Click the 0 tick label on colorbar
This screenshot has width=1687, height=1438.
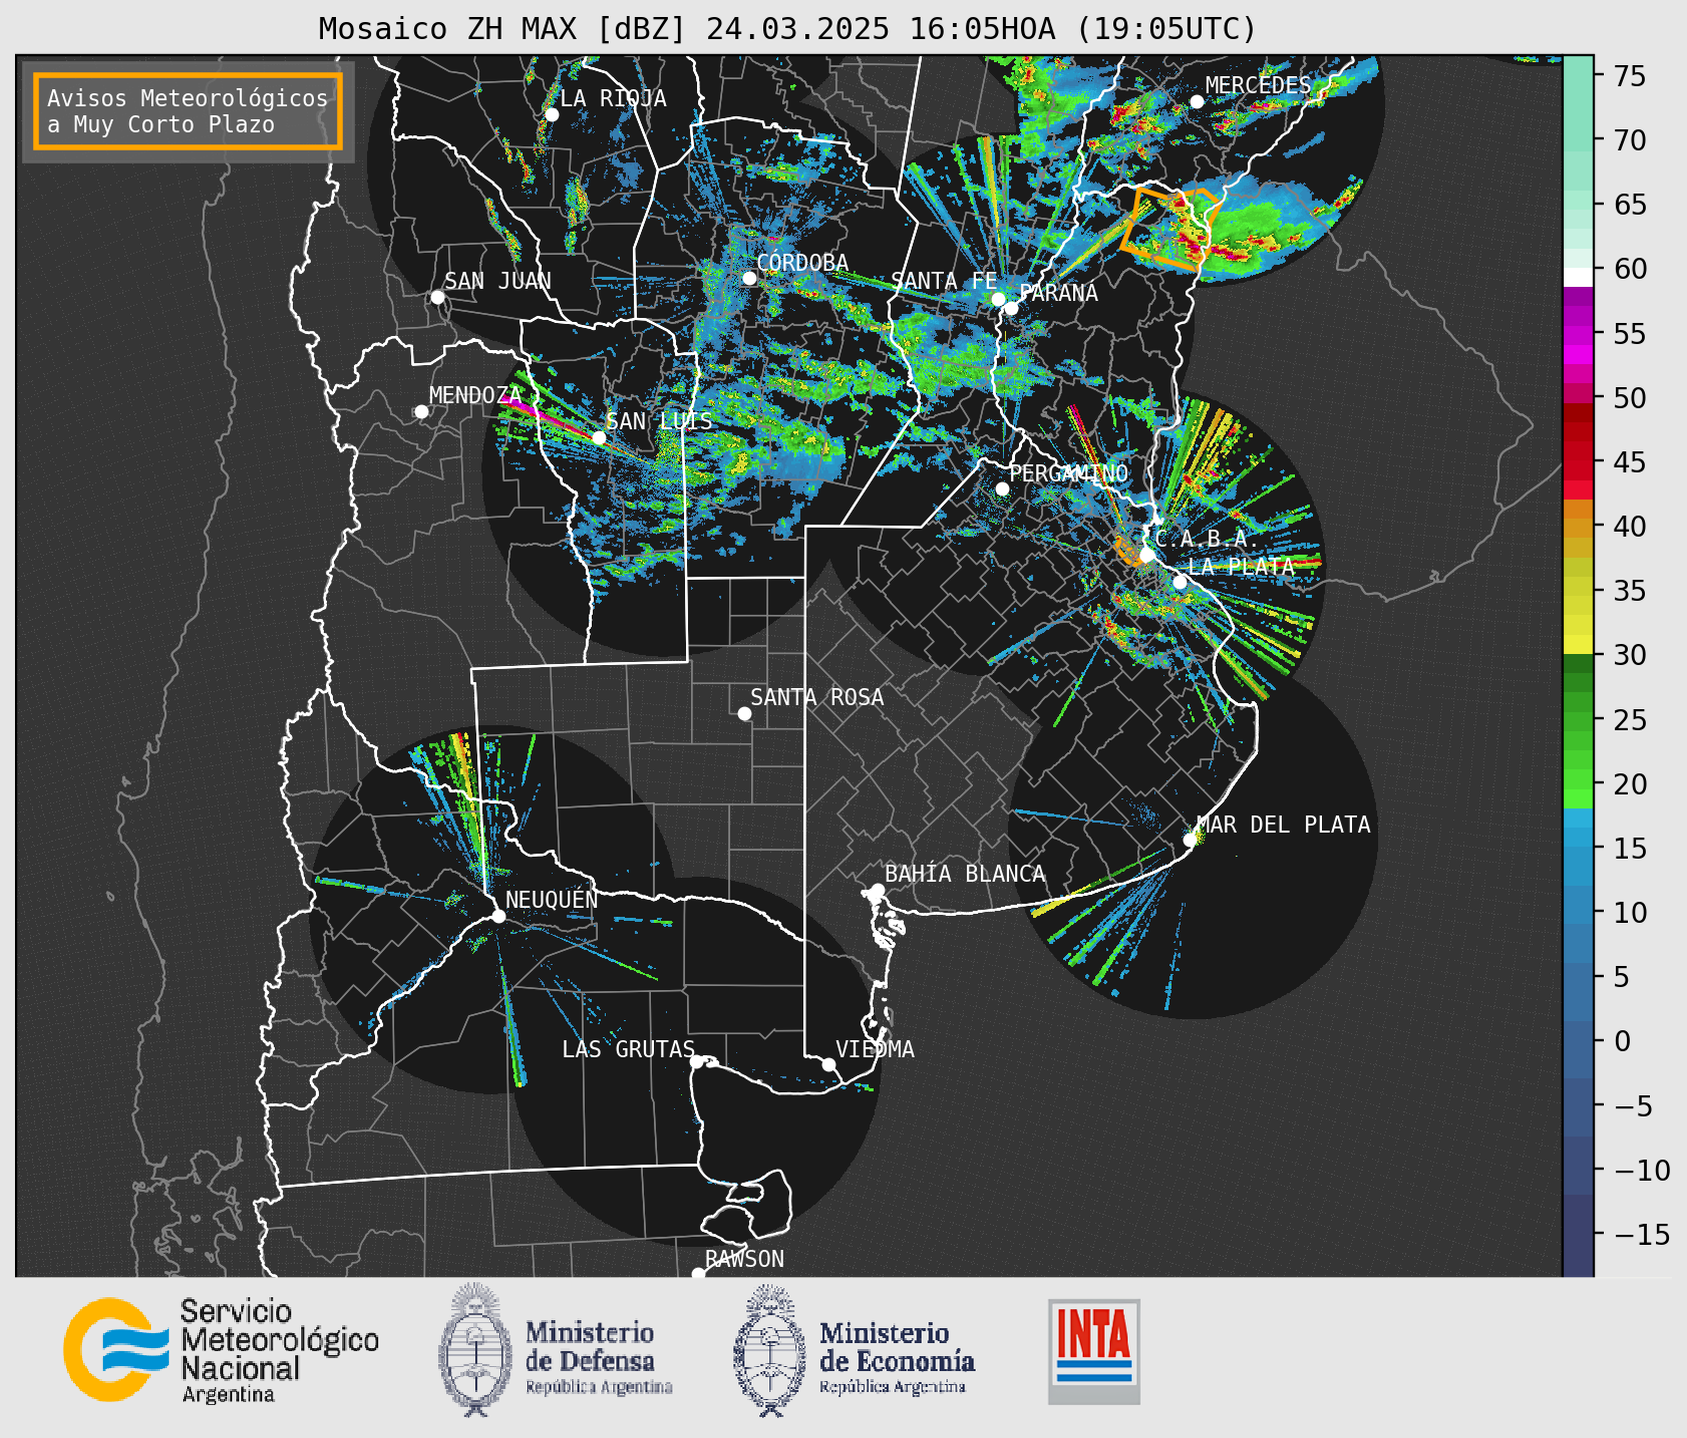[x=1622, y=1041]
